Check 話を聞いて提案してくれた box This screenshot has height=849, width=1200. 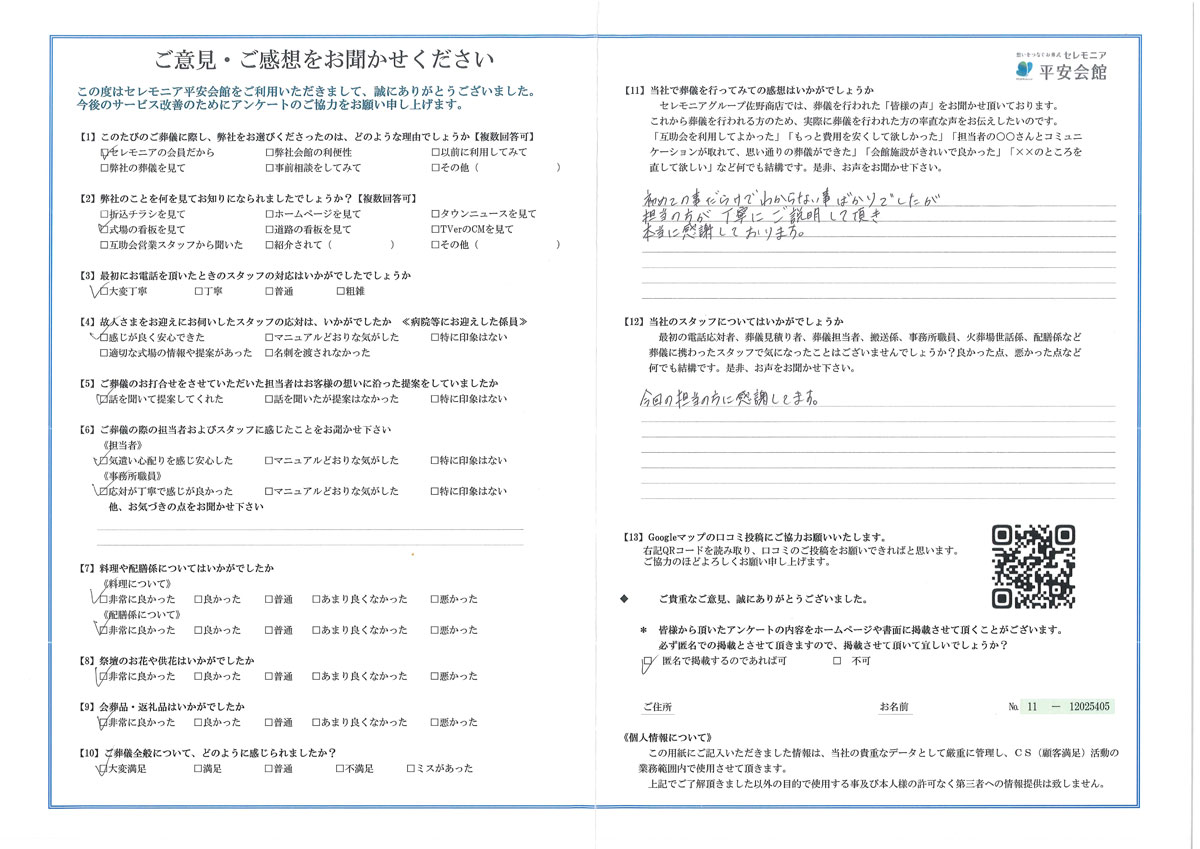tap(104, 399)
